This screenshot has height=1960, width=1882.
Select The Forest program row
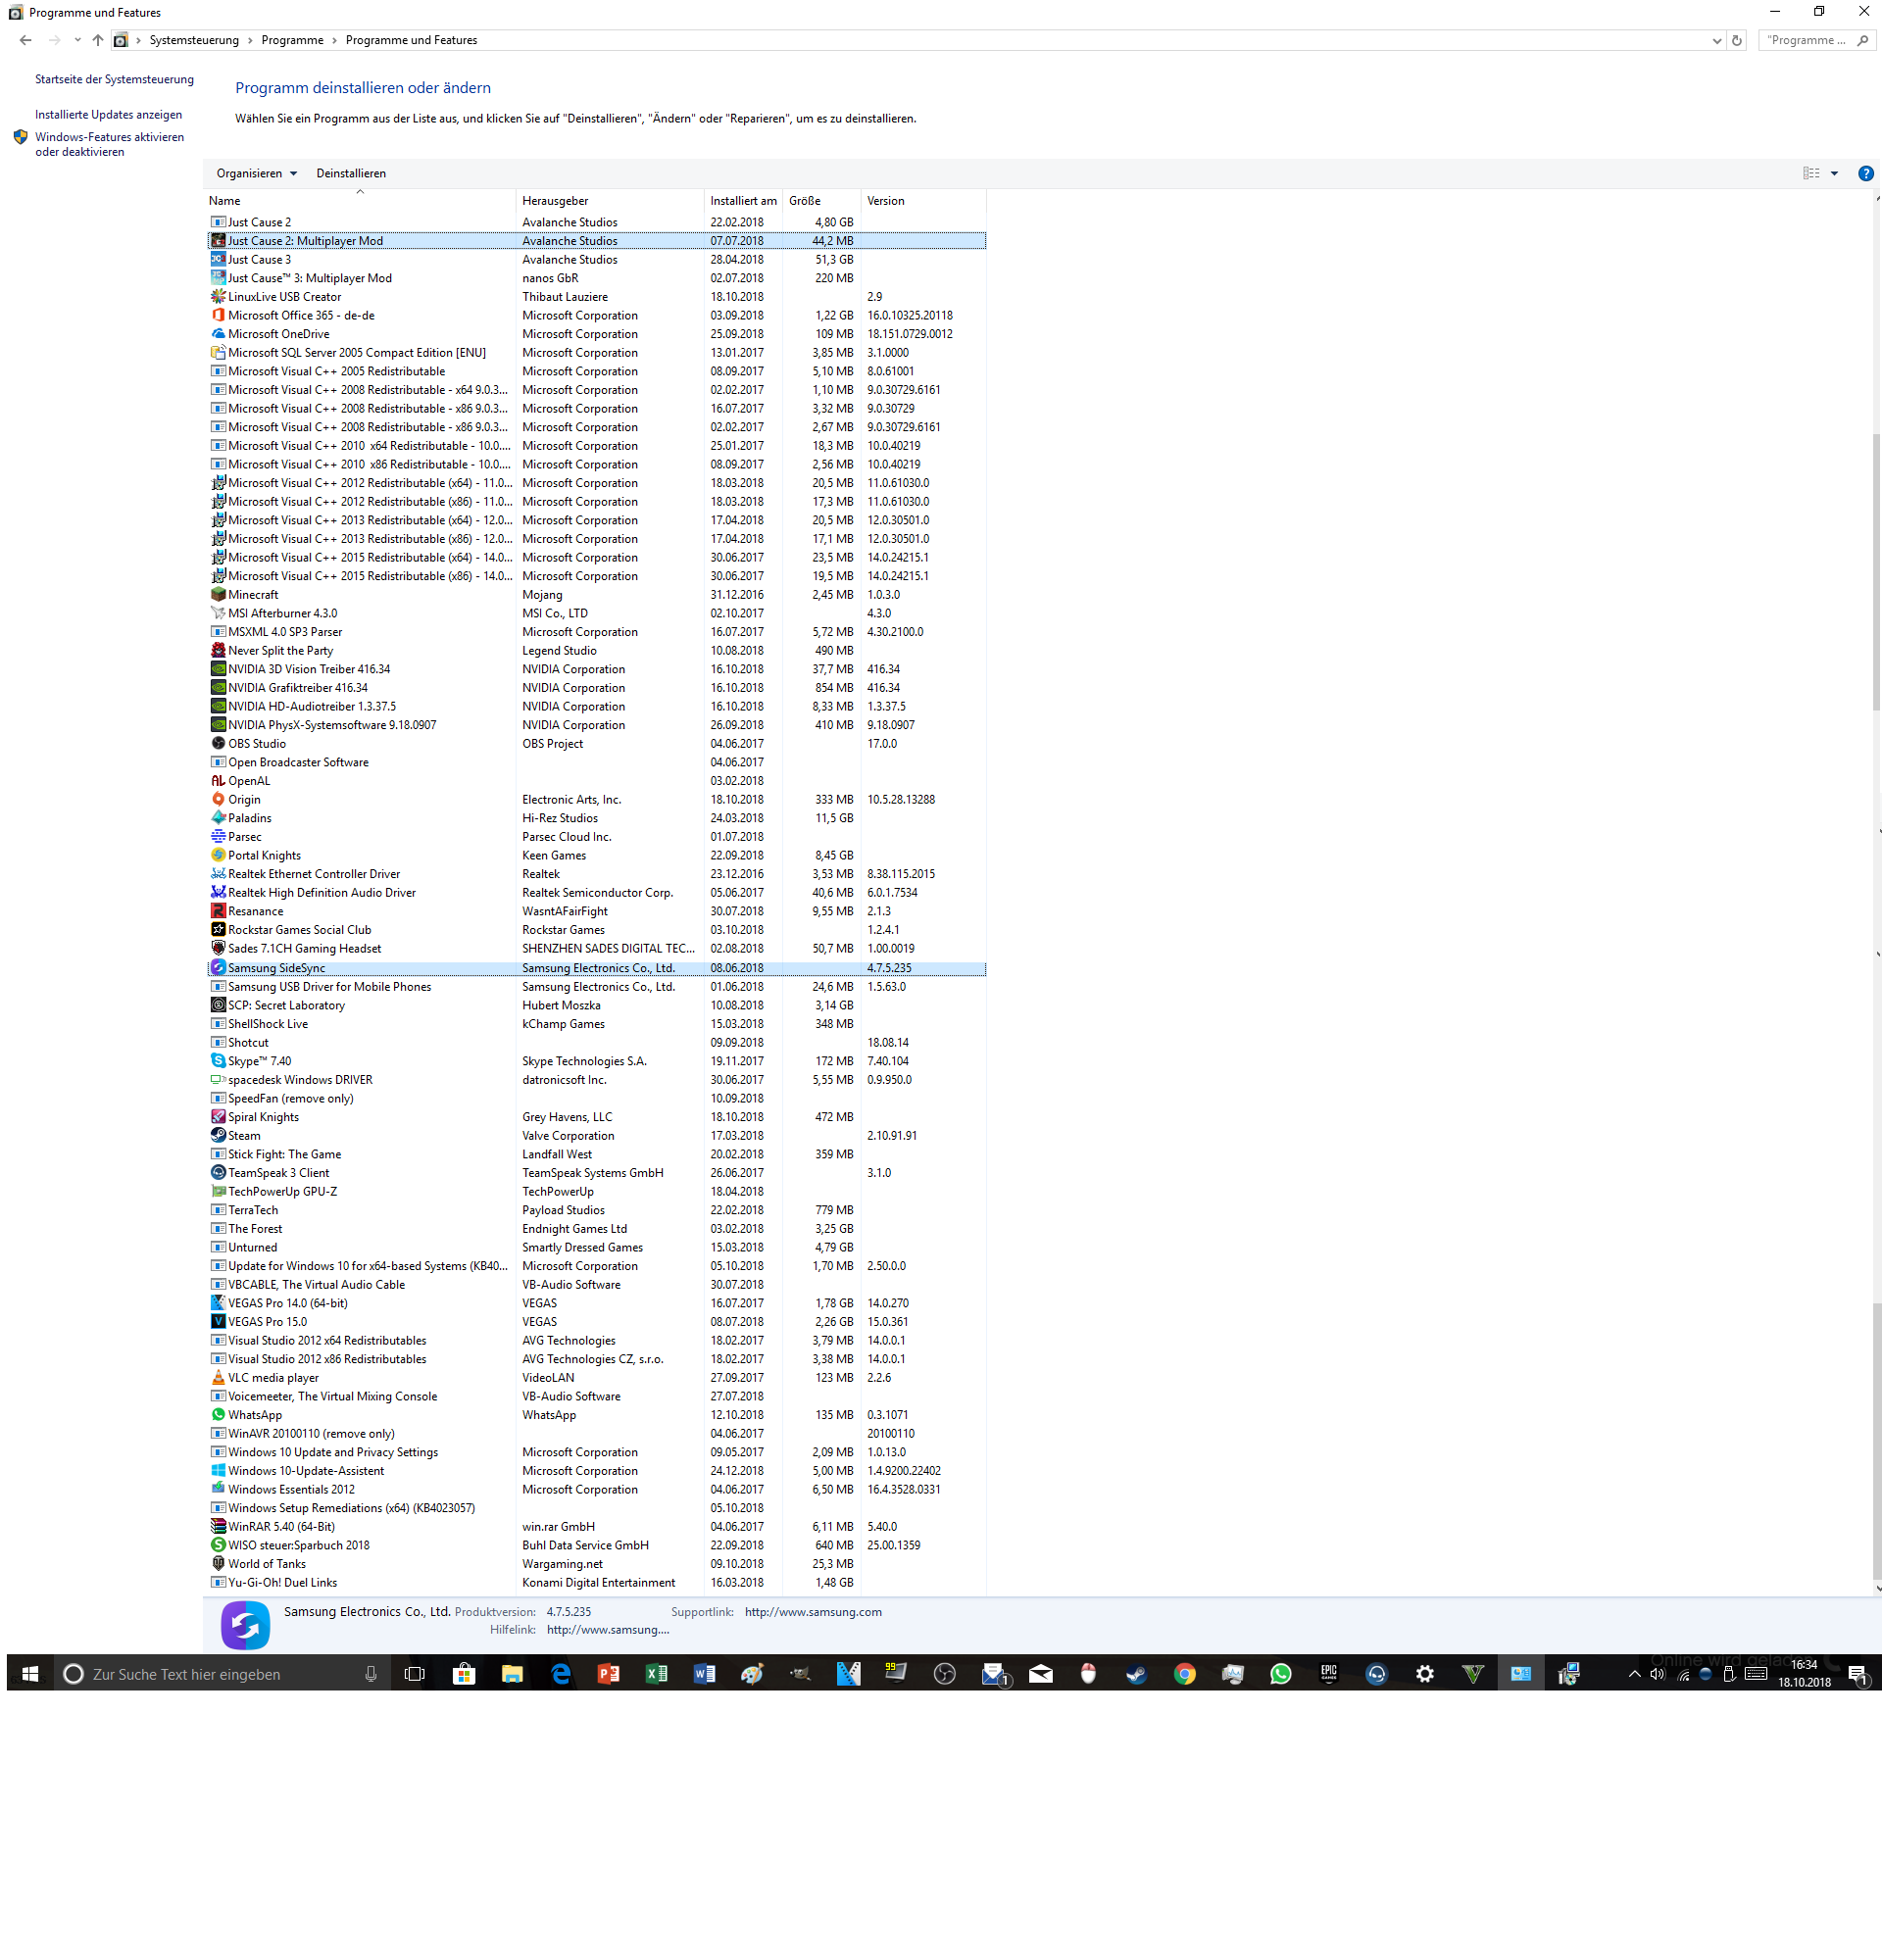(596, 1229)
